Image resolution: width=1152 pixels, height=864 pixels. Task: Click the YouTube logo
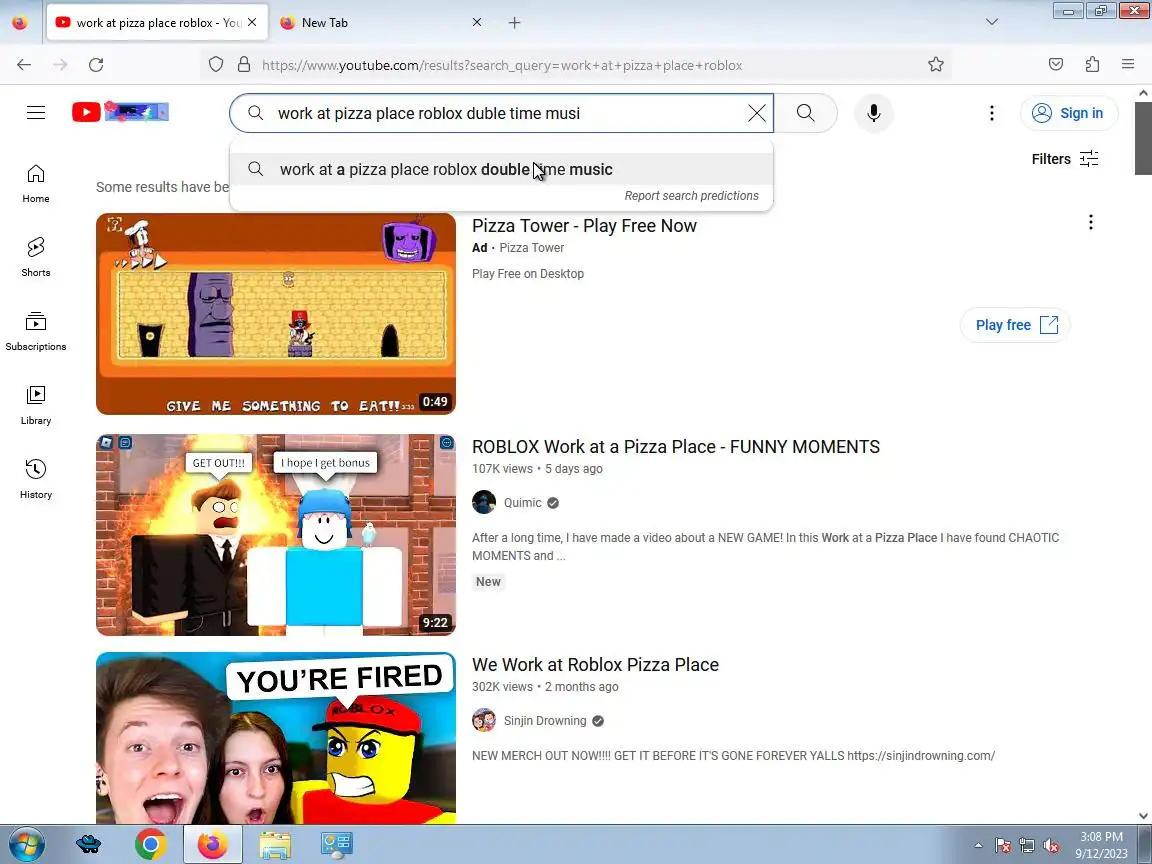coord(120,112)
